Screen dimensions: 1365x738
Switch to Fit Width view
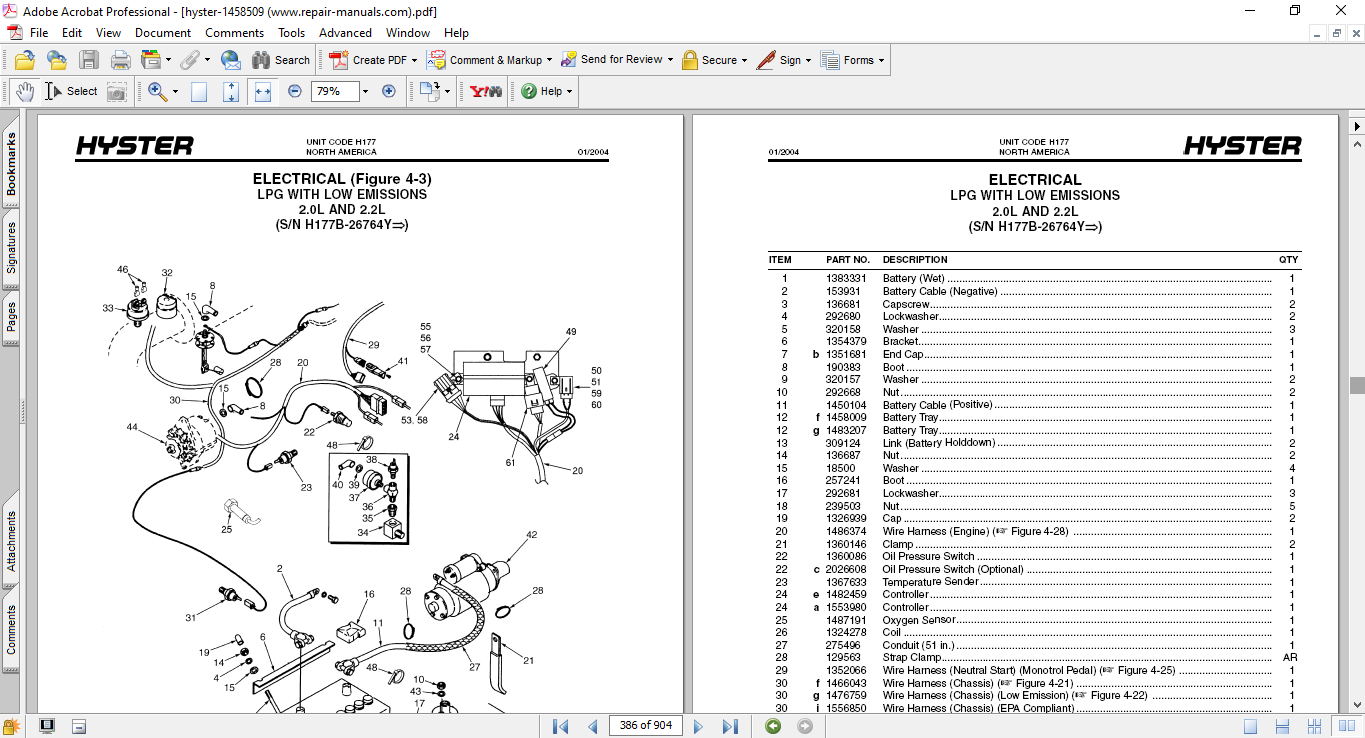263,91
